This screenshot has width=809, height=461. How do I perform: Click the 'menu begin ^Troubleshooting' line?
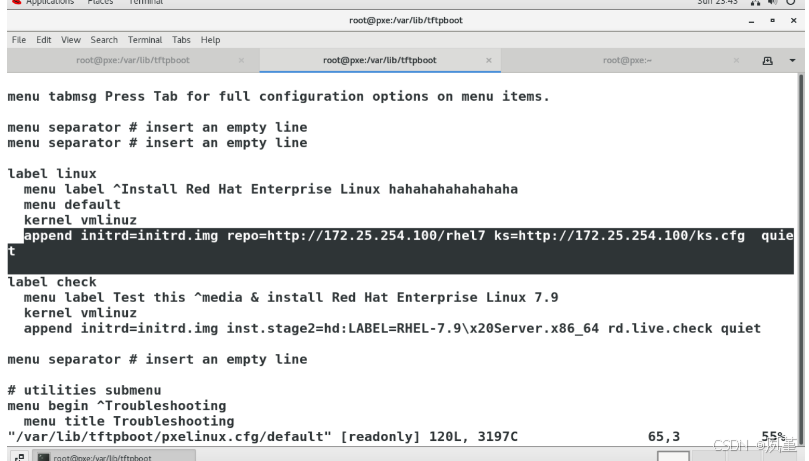117,406
